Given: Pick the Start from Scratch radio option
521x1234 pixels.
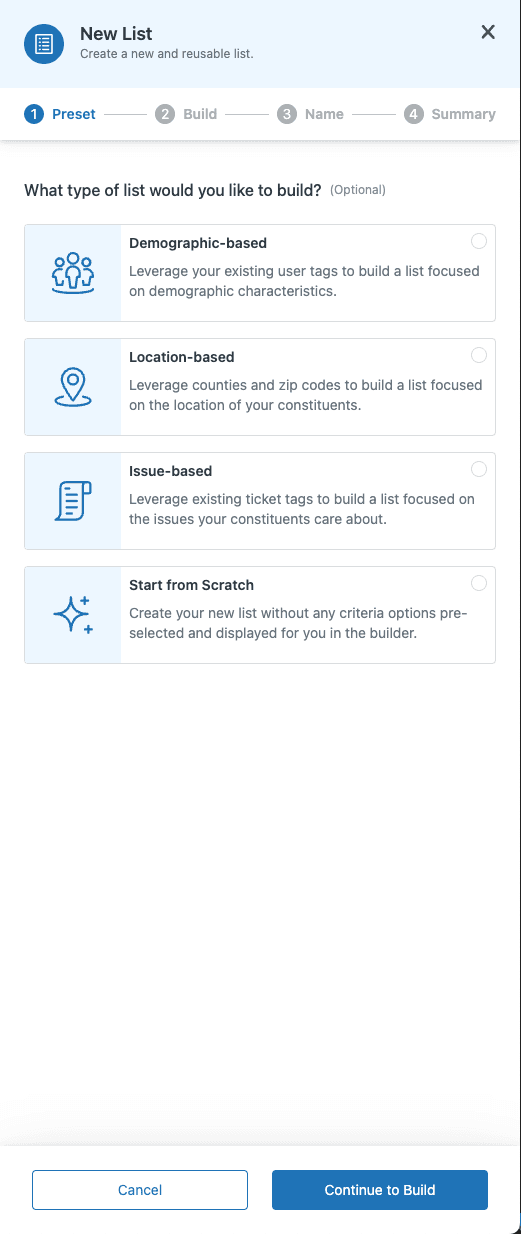Looking at the screenshot, I should click(x=479, y=583).
